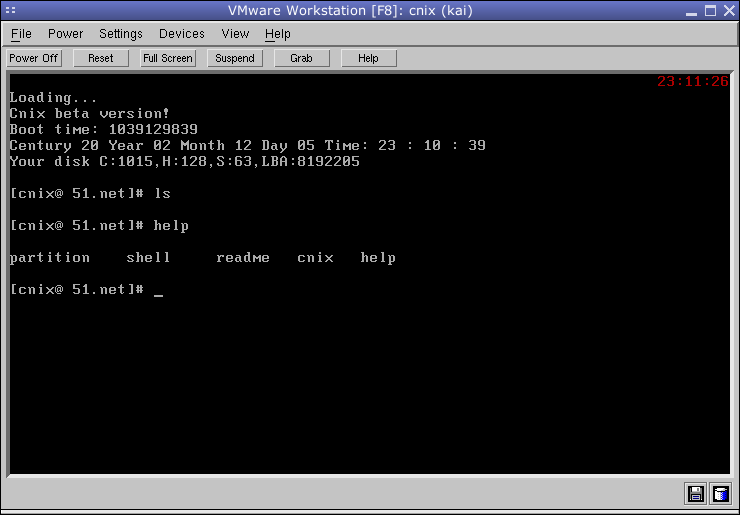Click the Reset toolbar button
Image resolution: width=740 pixels, height=515 pixels.
pyautogui.click(x=101, y=59)
